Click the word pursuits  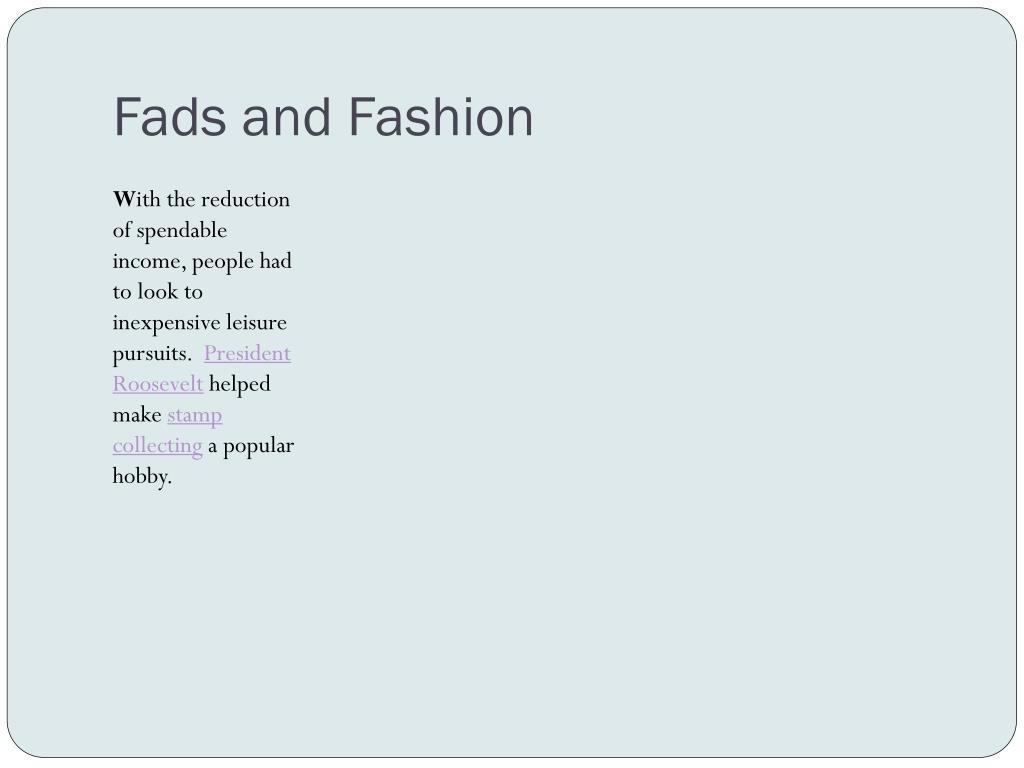click(x=152, y=354)
